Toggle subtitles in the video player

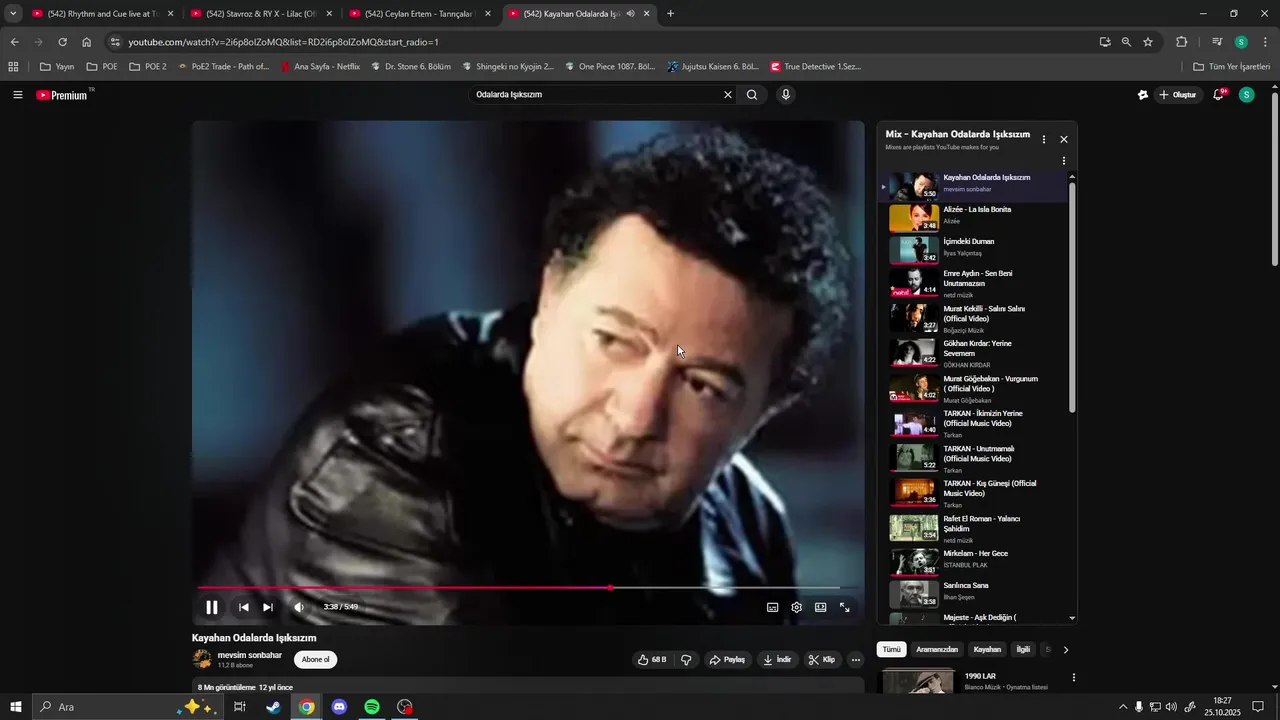[x=773, y=607]
